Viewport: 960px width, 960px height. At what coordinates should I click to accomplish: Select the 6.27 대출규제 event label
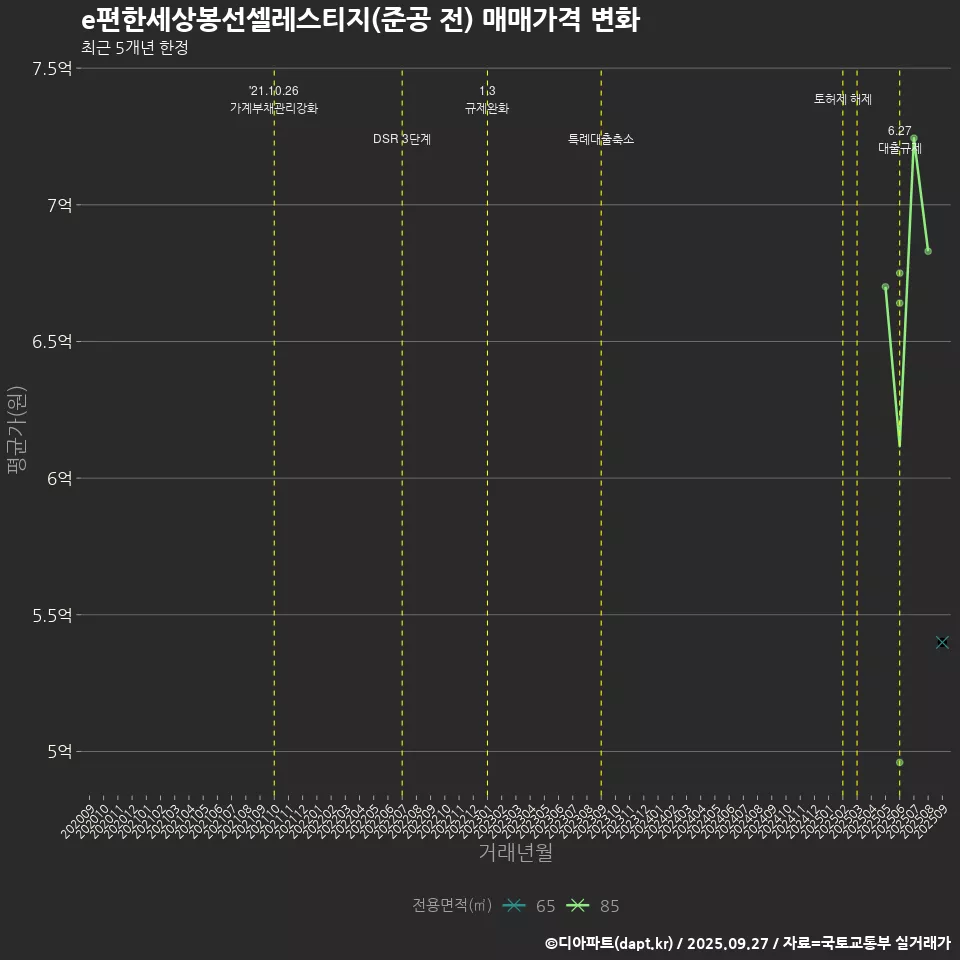pos(899,139)
